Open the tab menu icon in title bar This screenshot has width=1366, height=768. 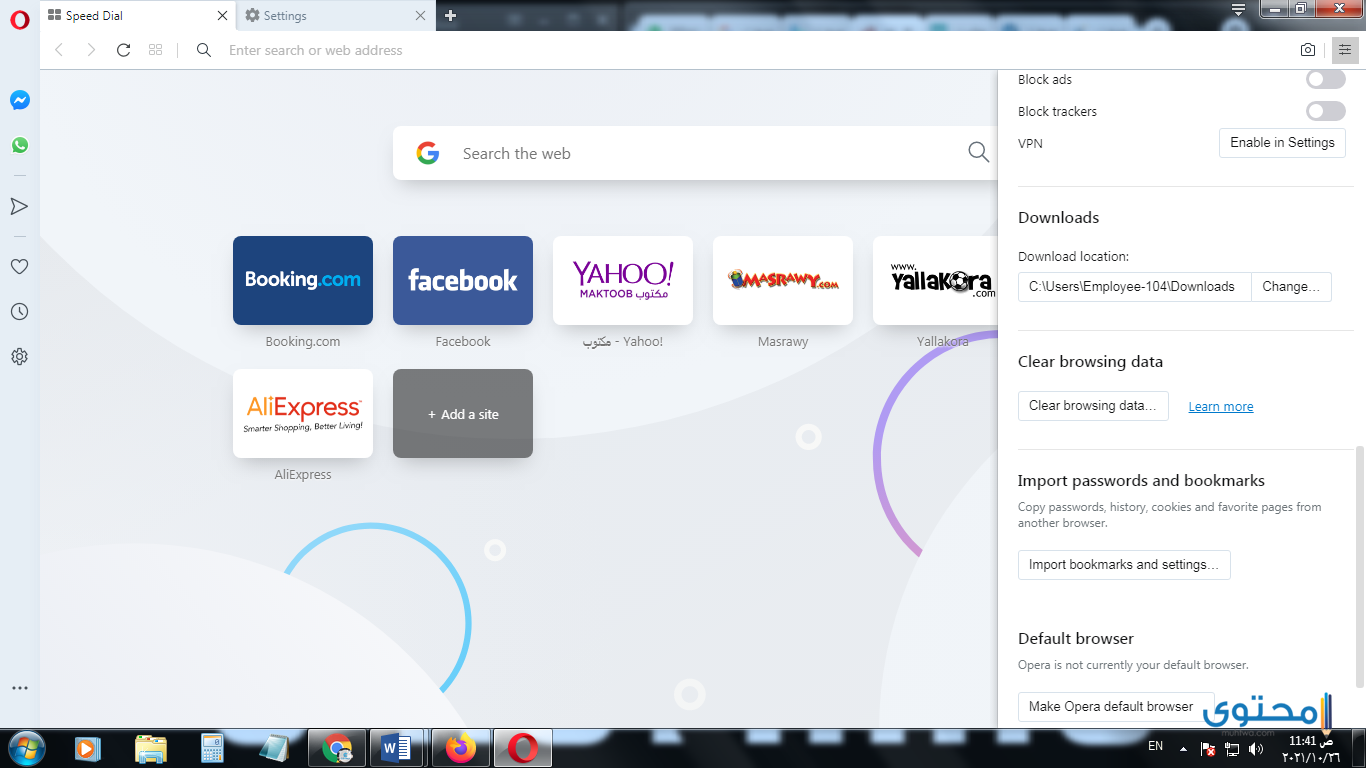coord(1239,10)
